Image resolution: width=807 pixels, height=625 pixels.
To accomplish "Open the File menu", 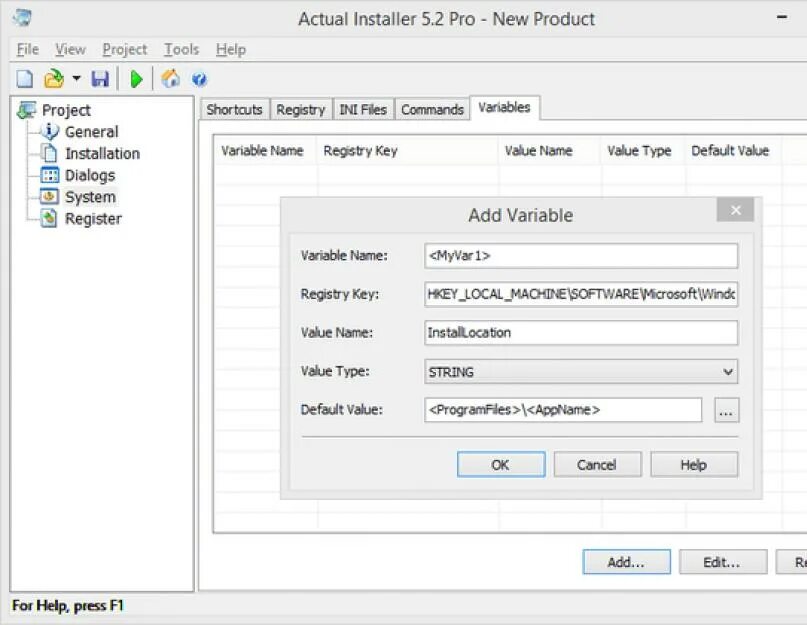I will [28, 49].
